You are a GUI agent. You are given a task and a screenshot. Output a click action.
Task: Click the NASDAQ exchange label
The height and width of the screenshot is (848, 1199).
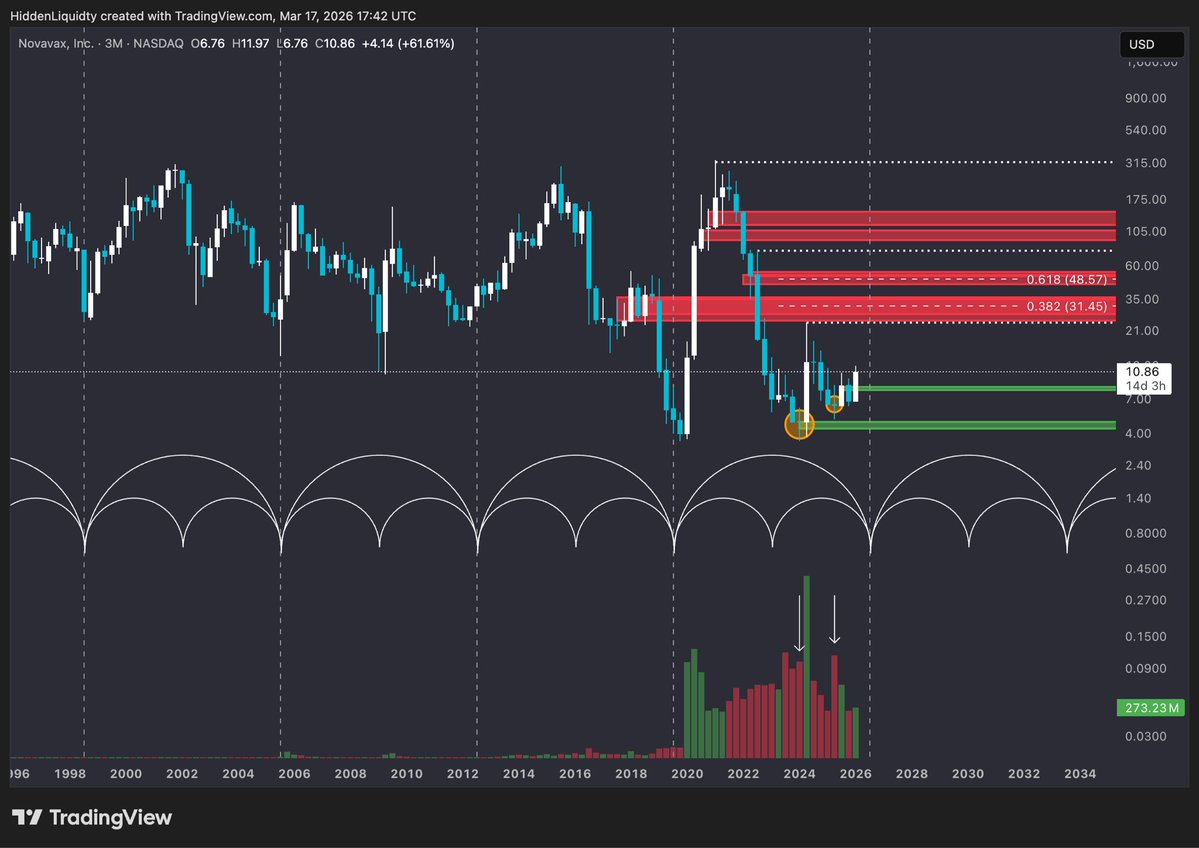pos(158,44)
